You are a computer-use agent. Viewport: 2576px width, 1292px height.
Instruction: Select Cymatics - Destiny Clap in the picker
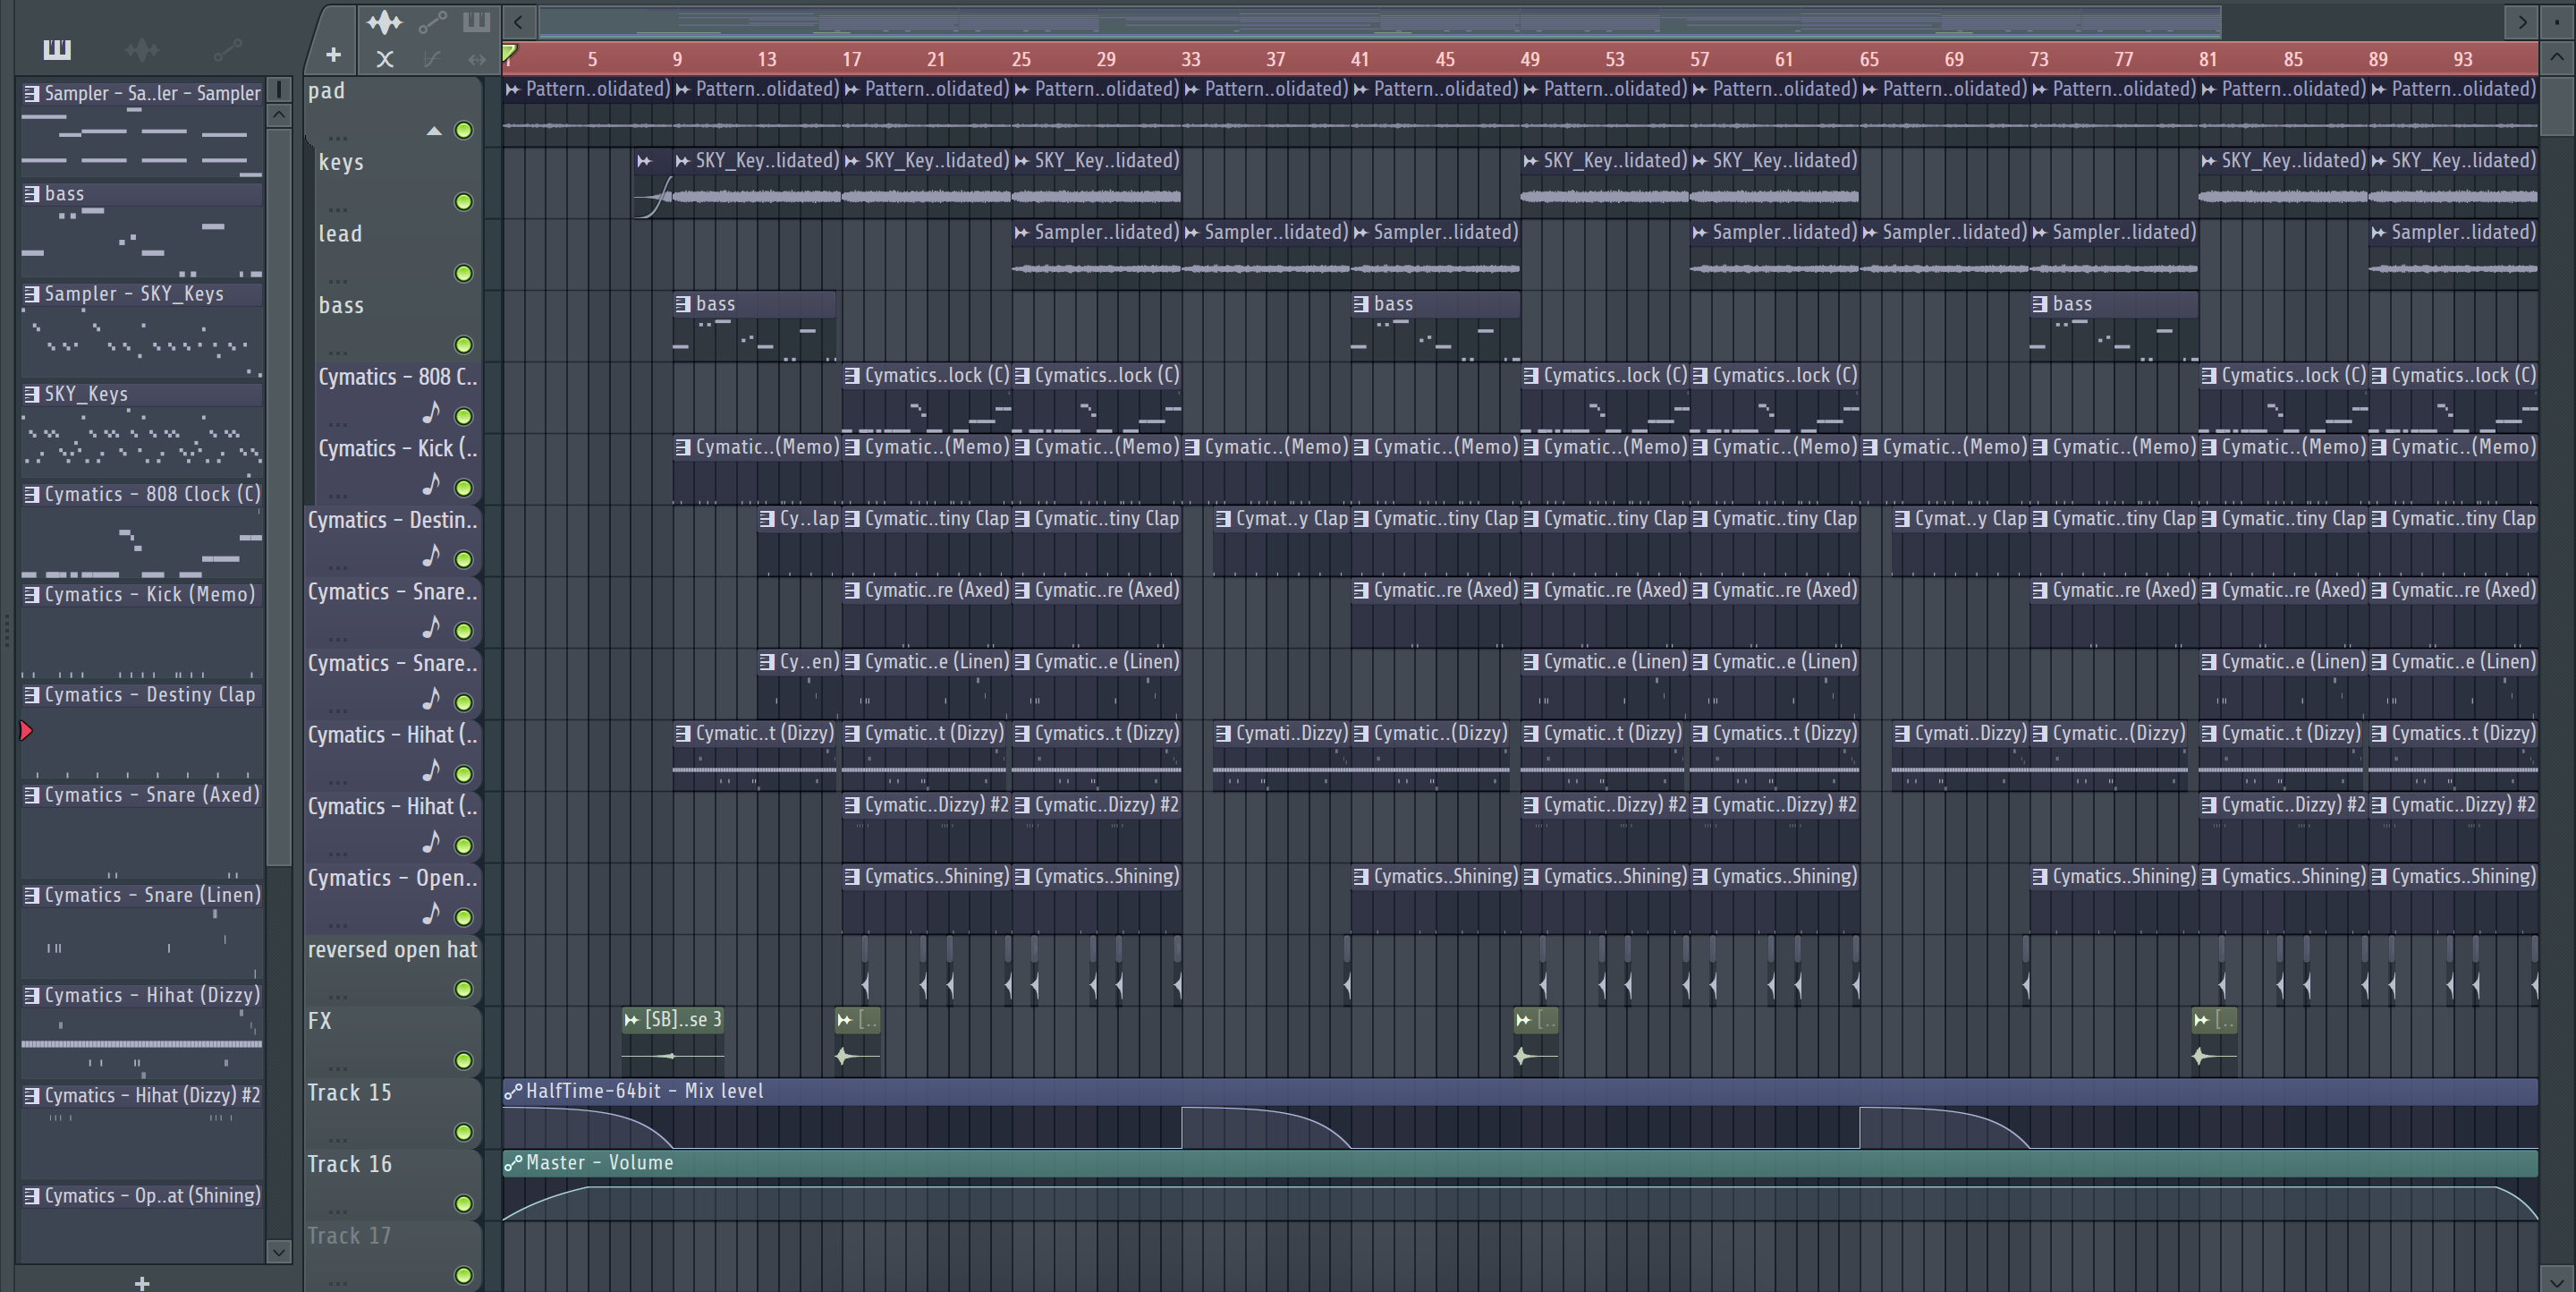142,694
